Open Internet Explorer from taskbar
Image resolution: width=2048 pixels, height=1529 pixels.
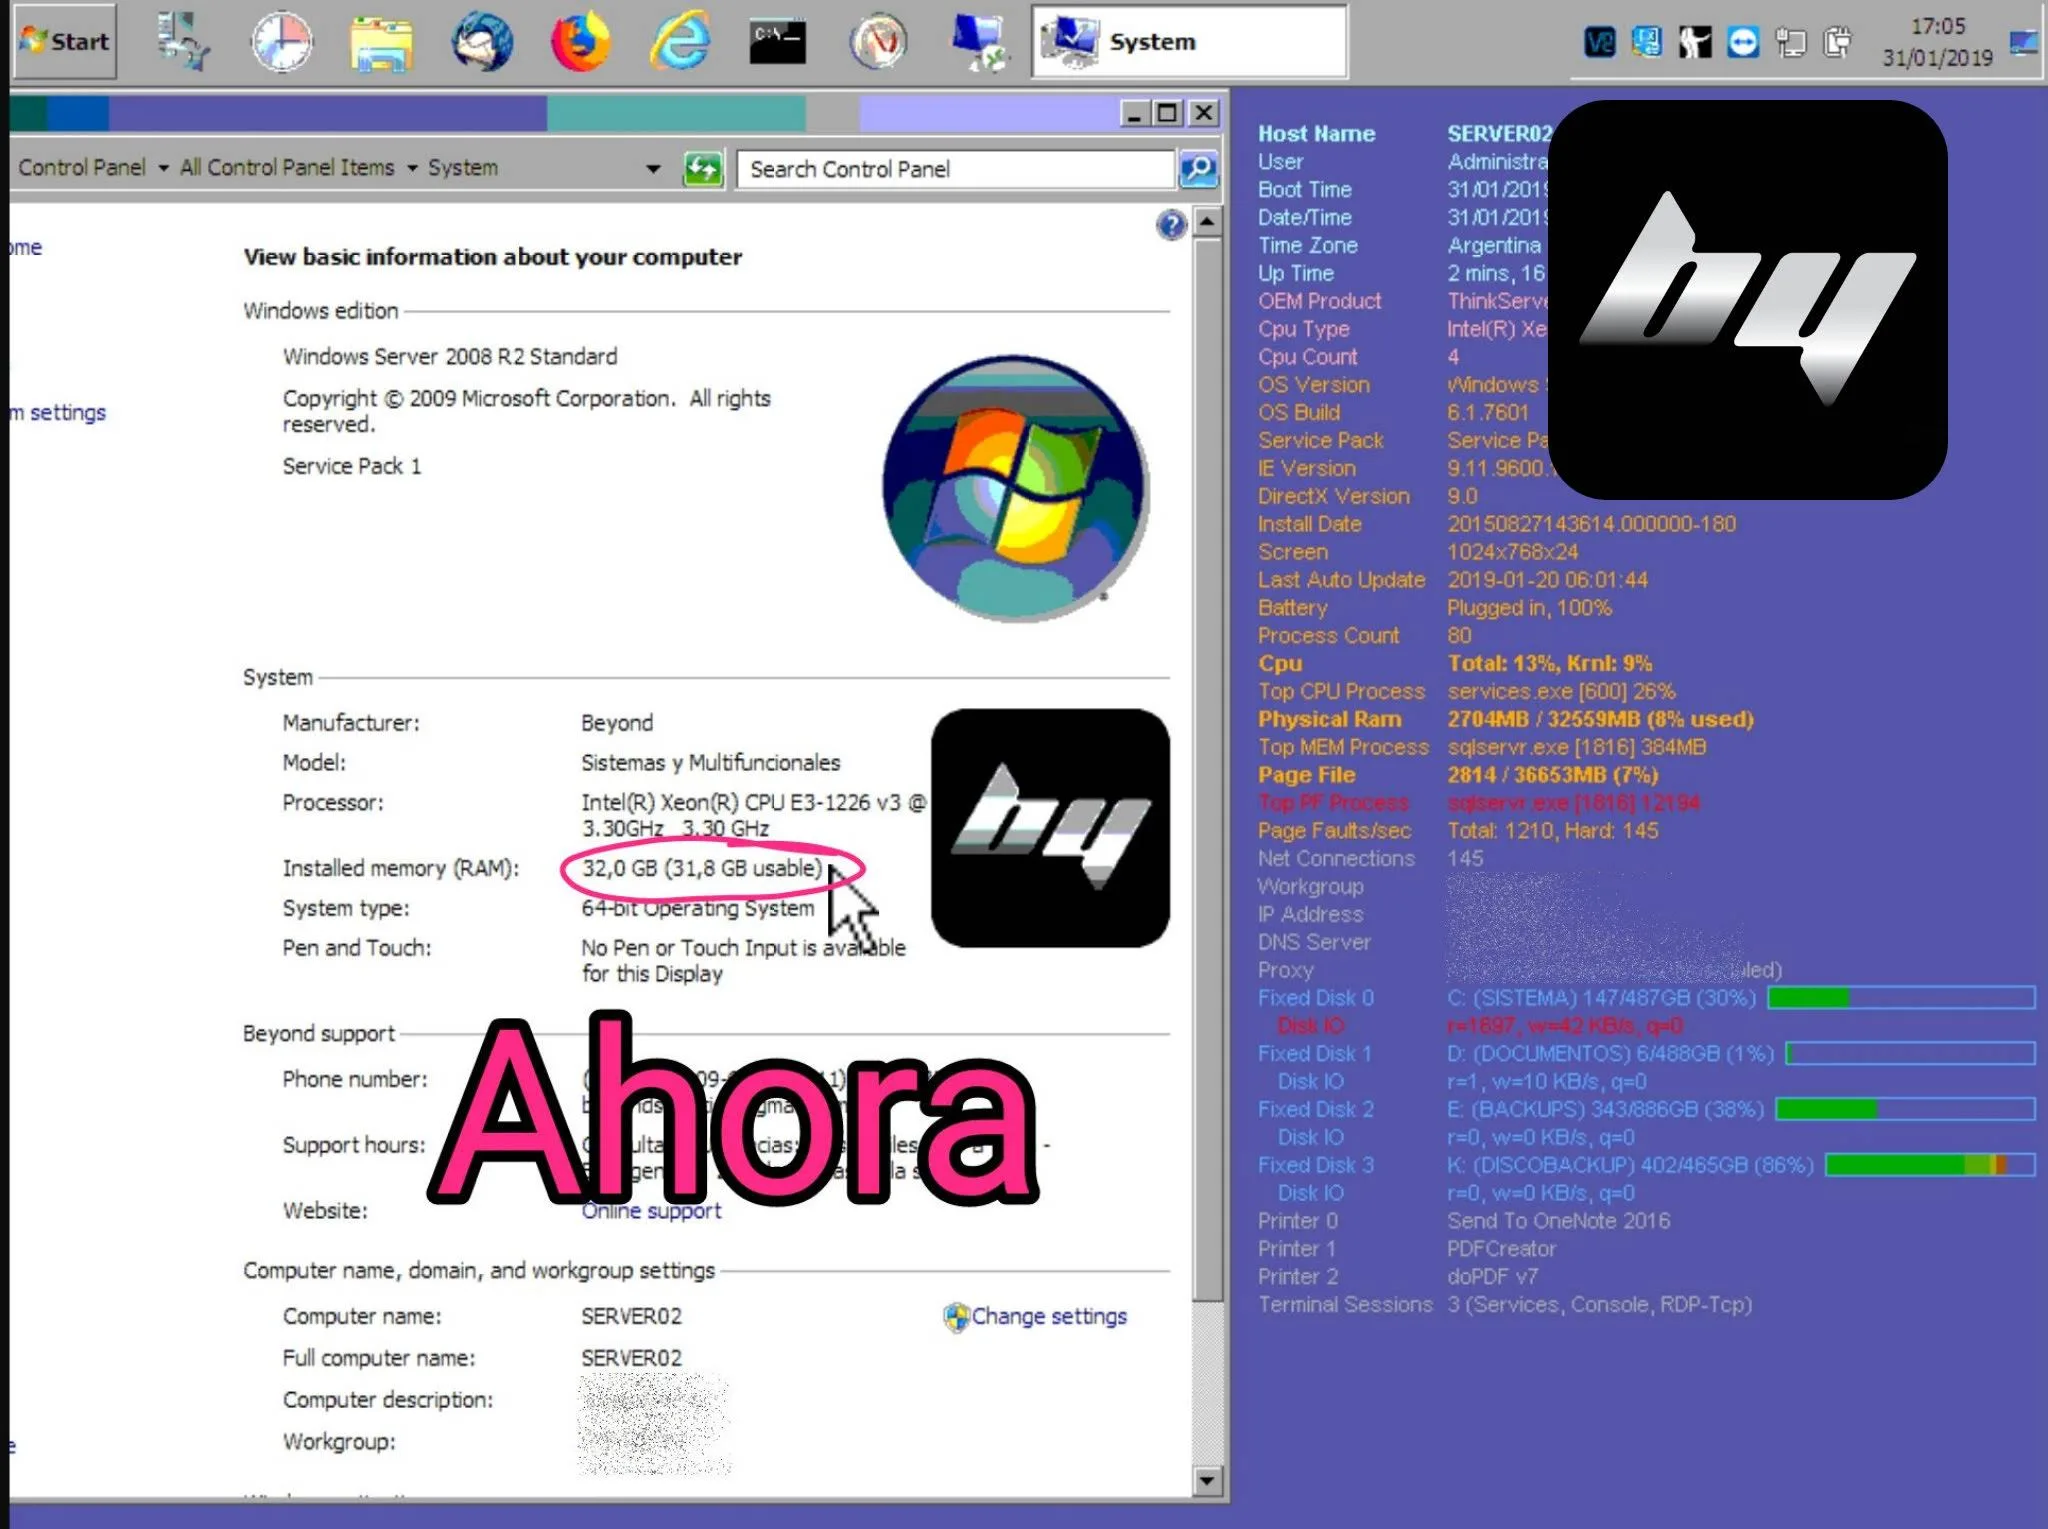(x=680, y=41)
